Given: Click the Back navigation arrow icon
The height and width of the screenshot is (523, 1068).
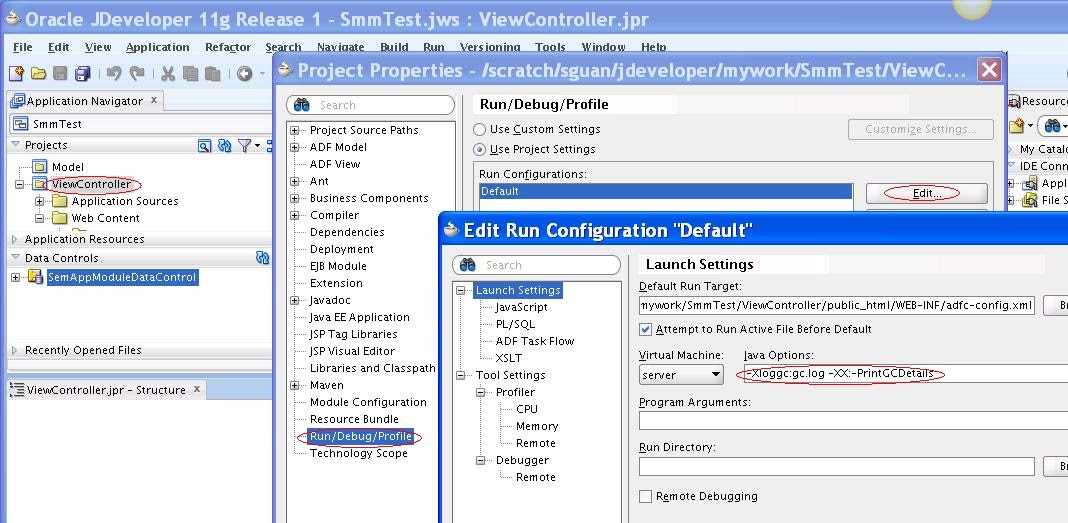Looking at the screenshot, I should 245,74.
